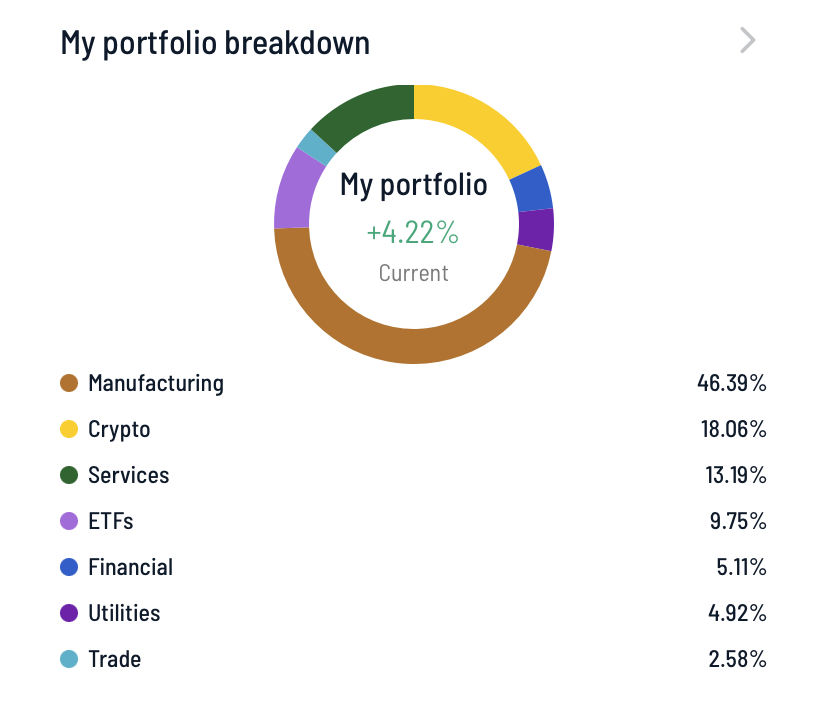The width and height of the screenshot is (828, 712).
Task: Click the light purple ETFs chart slice
Action: (291, 187)
